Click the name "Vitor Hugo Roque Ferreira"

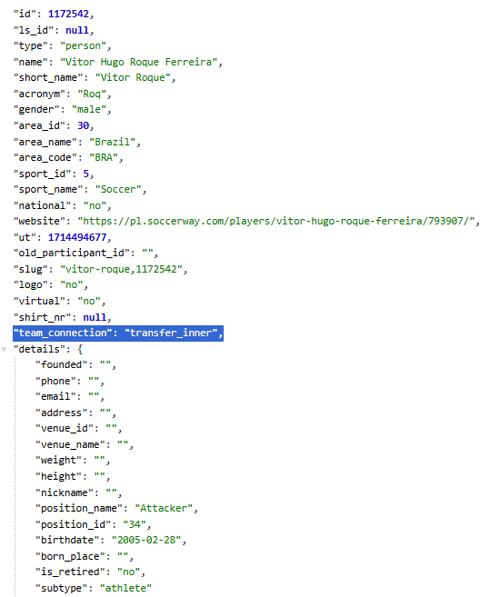click(x=139, y=62)
